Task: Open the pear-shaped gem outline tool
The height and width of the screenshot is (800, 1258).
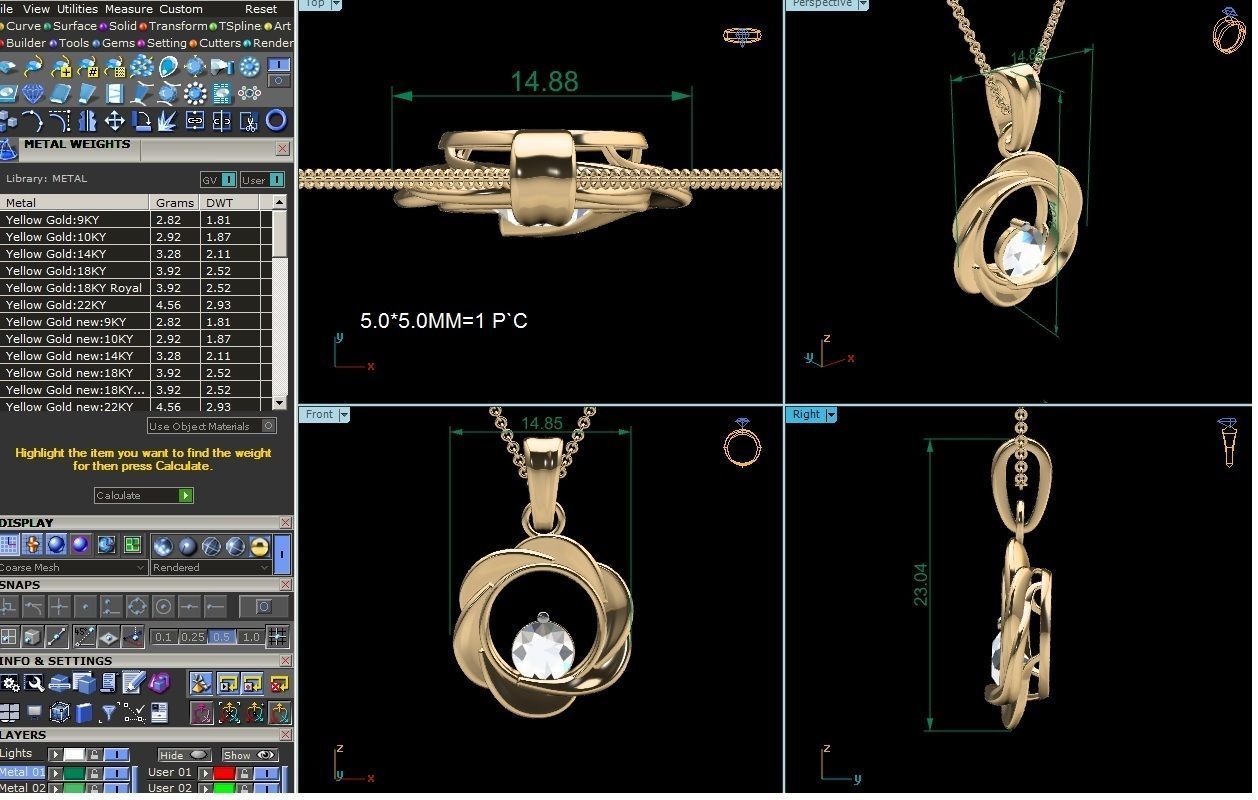Action: tap(168, 66)
